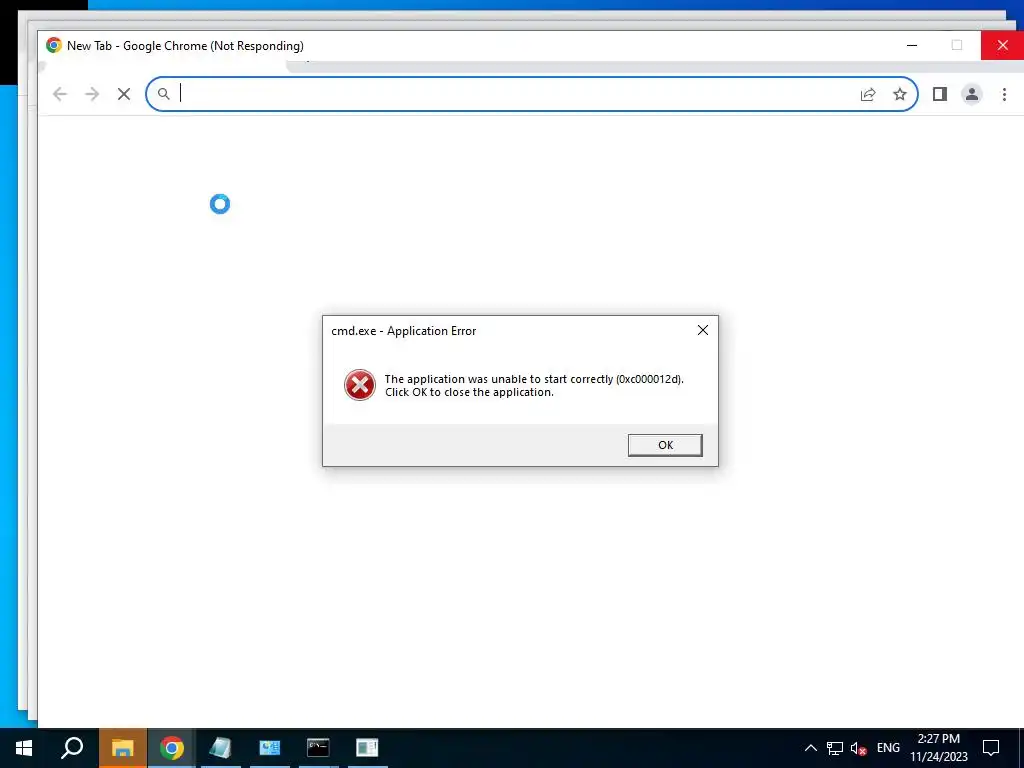
Task: Click the 'unable to start correctly' error message
Action: point(534,385)
